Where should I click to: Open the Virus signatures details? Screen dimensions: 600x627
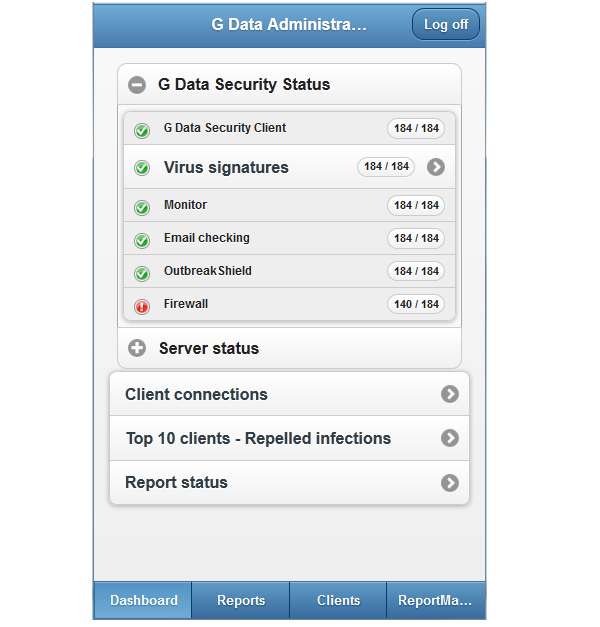coord(226,168)
